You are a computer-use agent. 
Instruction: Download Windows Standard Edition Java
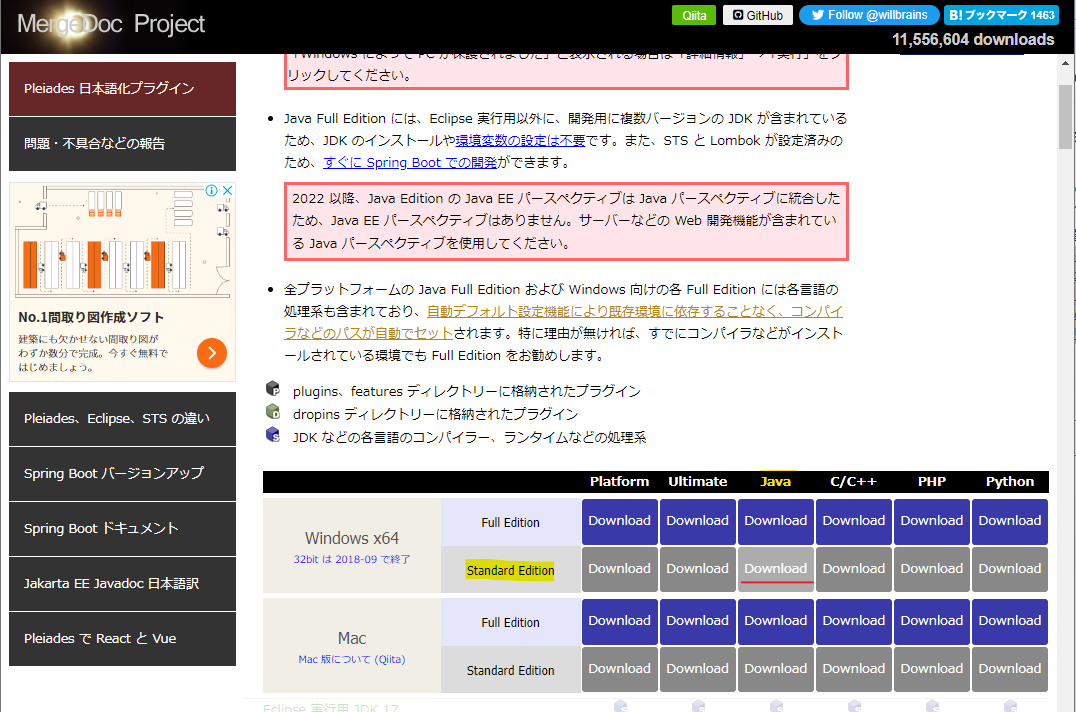click(x=776, y=569)
